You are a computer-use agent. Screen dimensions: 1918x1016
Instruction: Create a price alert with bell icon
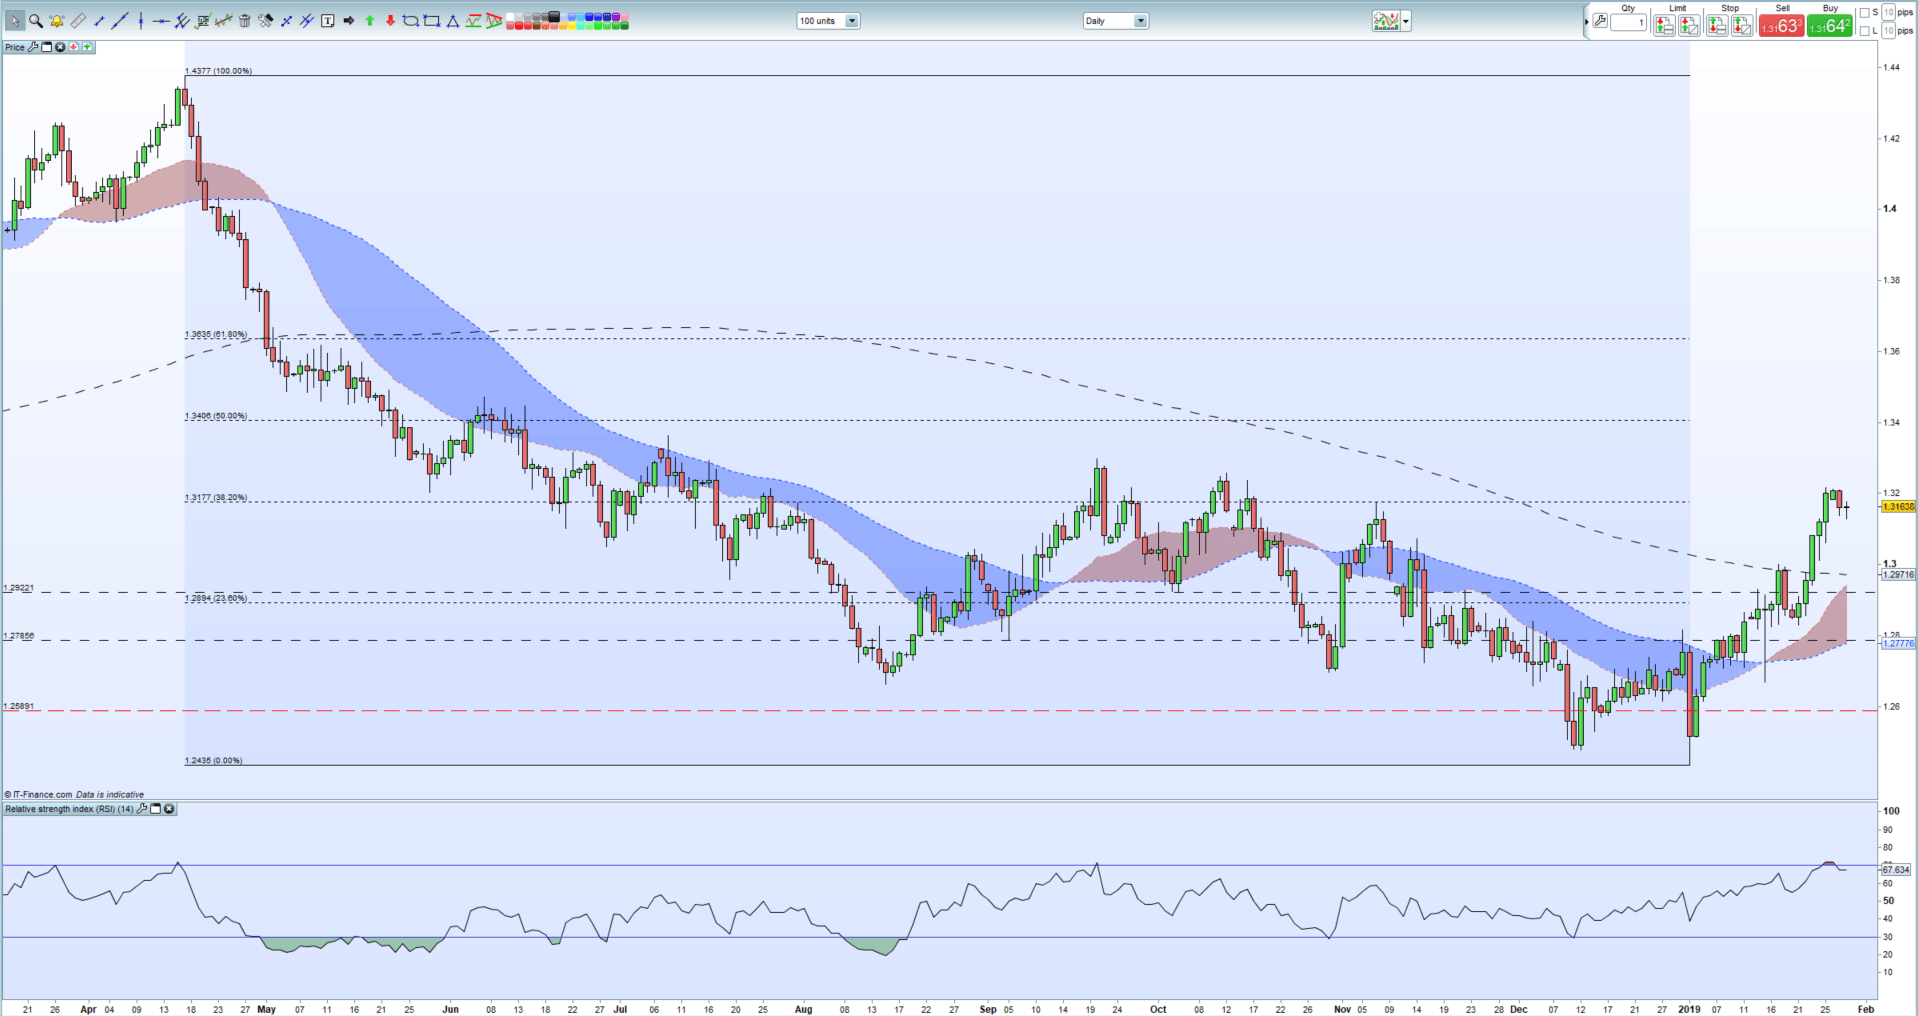(x=57, y=21)
